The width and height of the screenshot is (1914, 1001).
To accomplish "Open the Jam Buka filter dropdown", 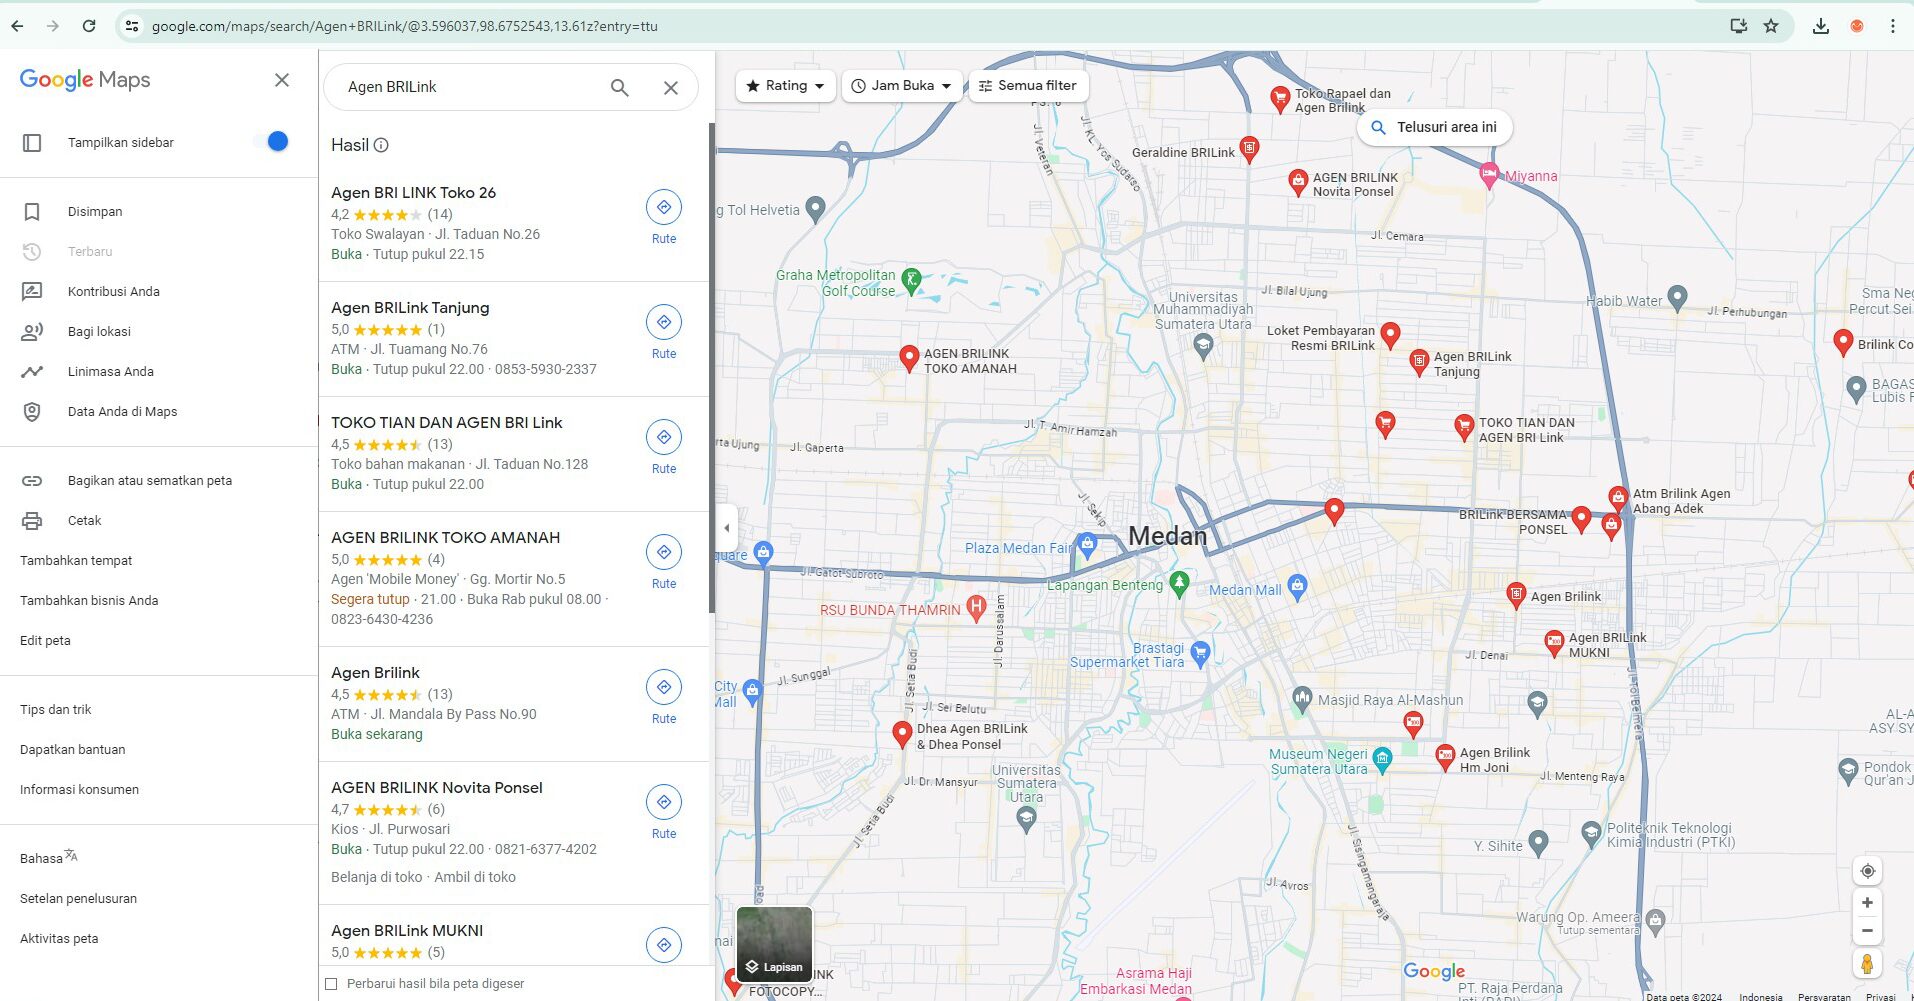I will (902, 86).
